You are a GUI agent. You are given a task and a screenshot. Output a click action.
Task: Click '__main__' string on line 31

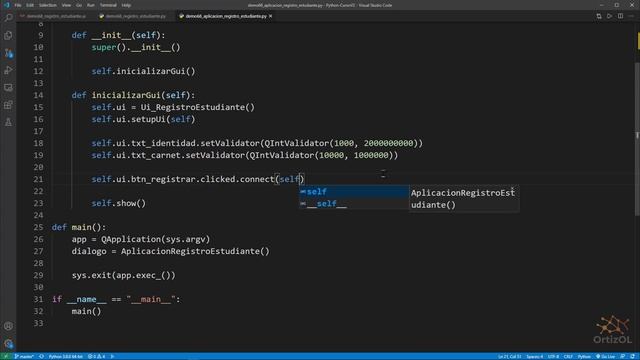coord(151,299)
